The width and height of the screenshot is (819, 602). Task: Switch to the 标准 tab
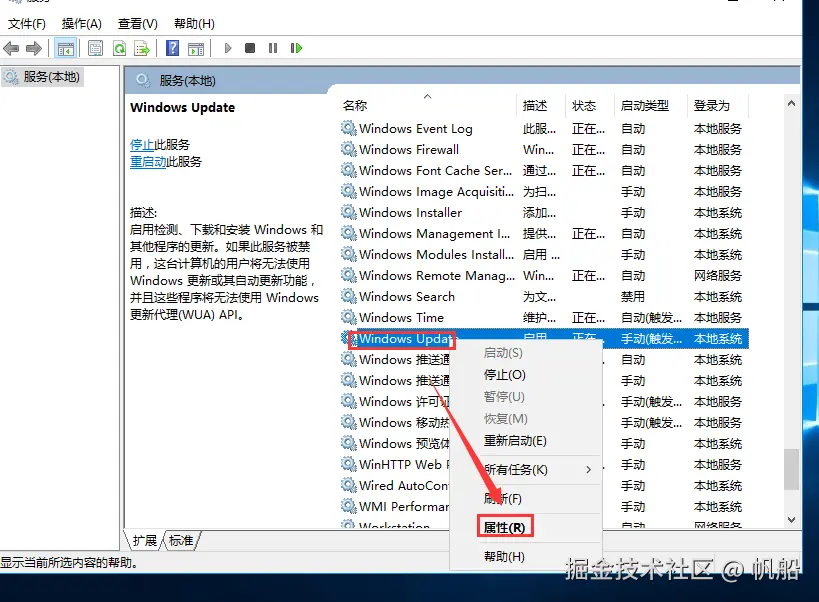181,540
